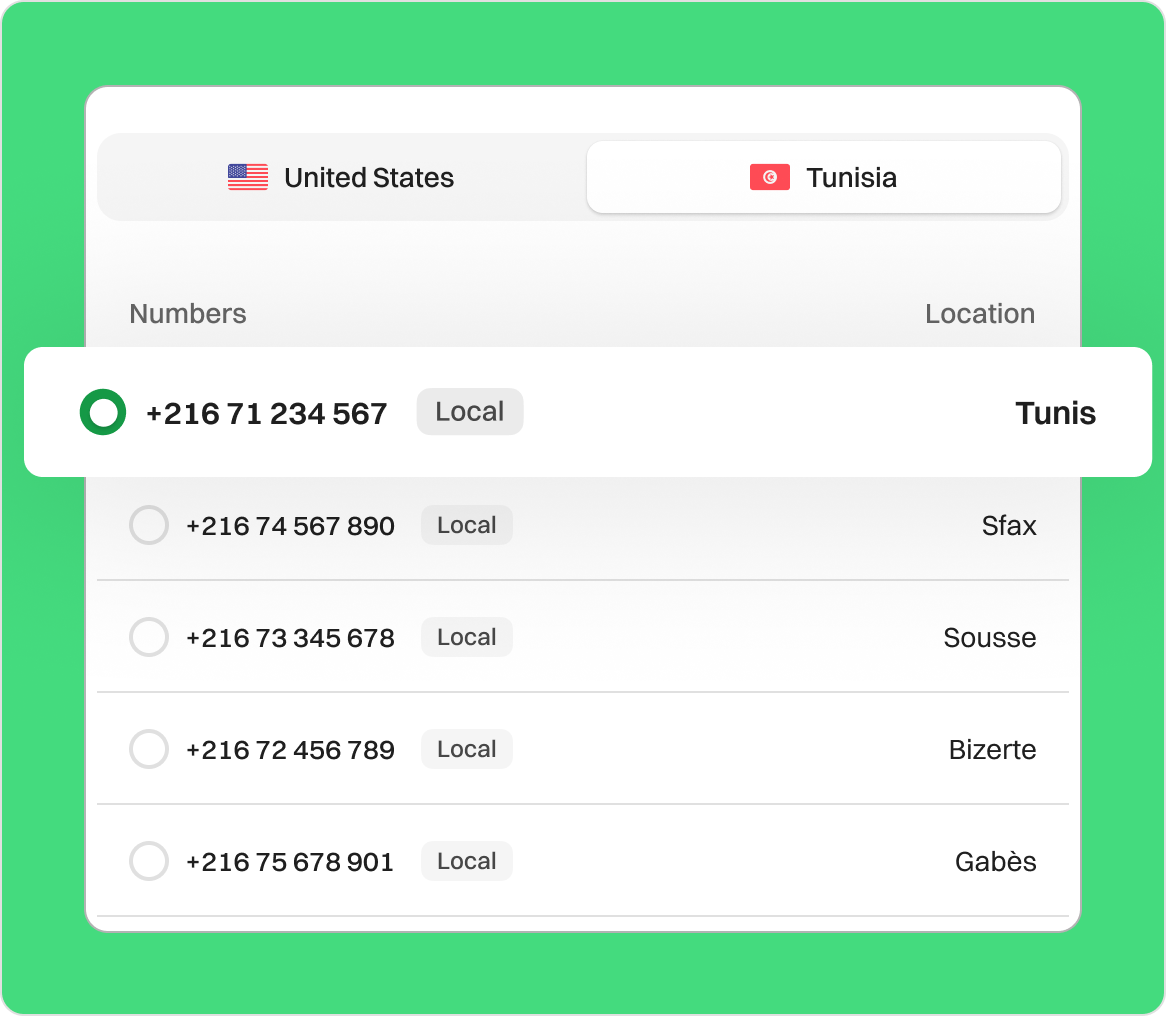This screenshot has height=1016, width=1166.
Task: Click the Local badge on the Tunis row
Action: point(469,412)
